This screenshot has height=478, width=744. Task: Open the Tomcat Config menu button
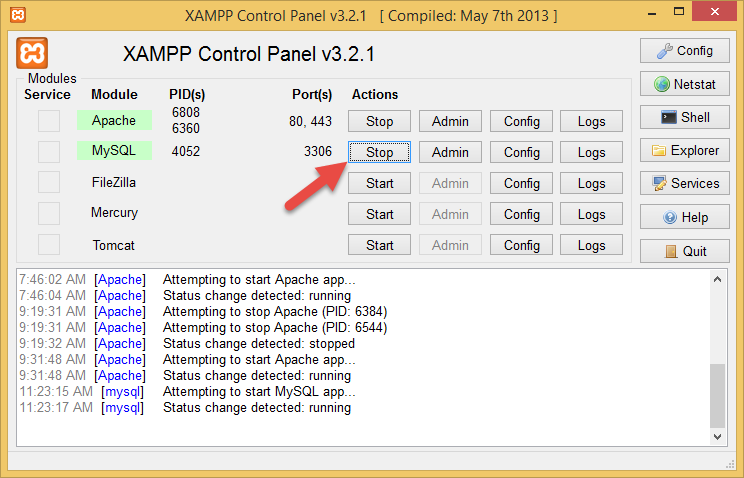click(521, 245)
